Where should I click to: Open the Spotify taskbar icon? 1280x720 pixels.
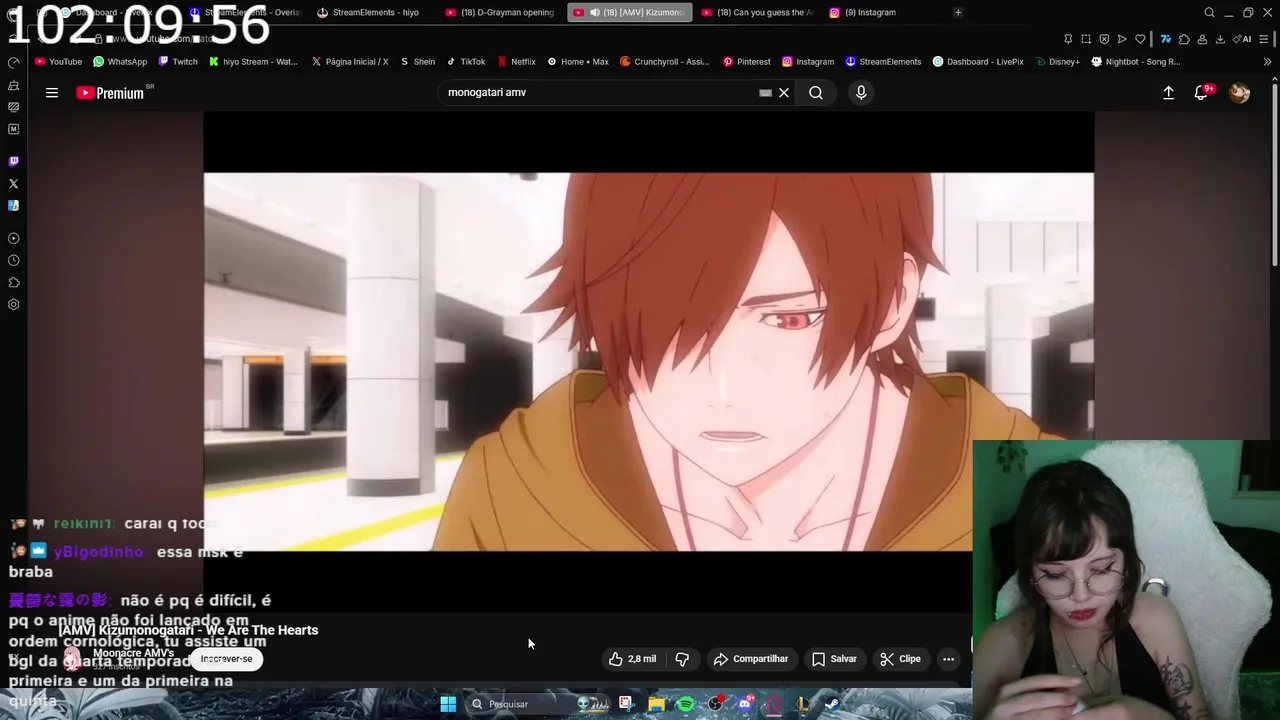[x=686, y=704]
